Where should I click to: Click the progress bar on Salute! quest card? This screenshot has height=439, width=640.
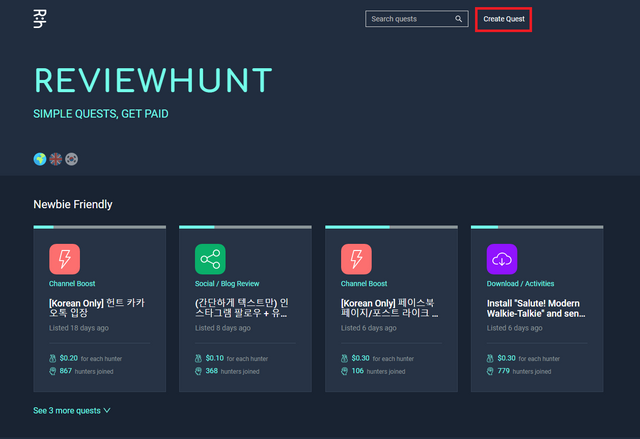537,227
